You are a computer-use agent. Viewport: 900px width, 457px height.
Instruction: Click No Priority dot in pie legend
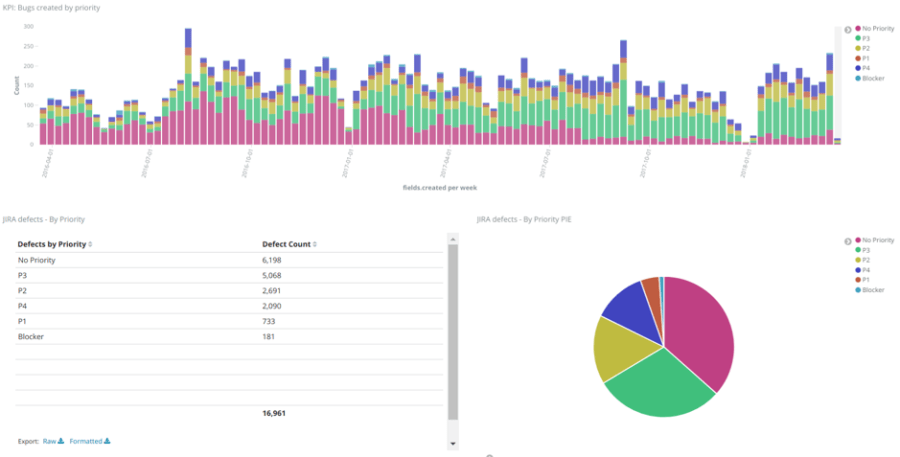pyautogui.click(x=857, y=241)
